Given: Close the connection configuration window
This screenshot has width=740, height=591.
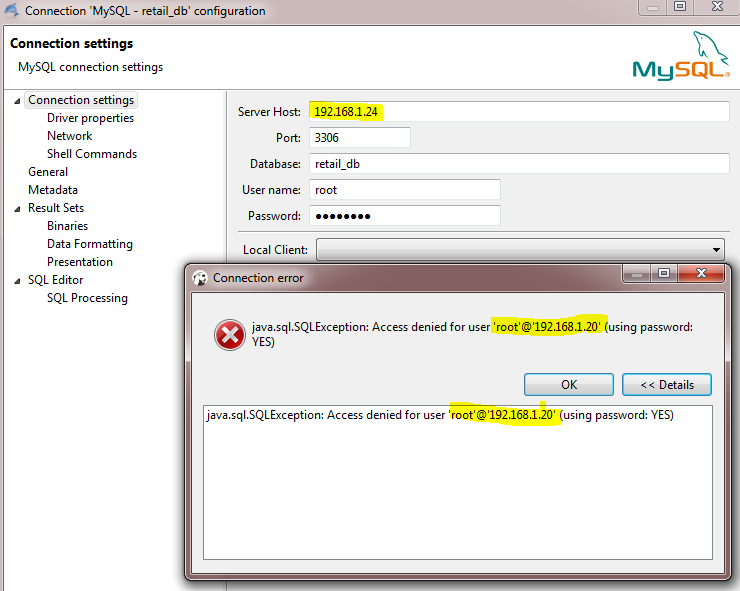Looking at the screenshot, I should (717, 7).
